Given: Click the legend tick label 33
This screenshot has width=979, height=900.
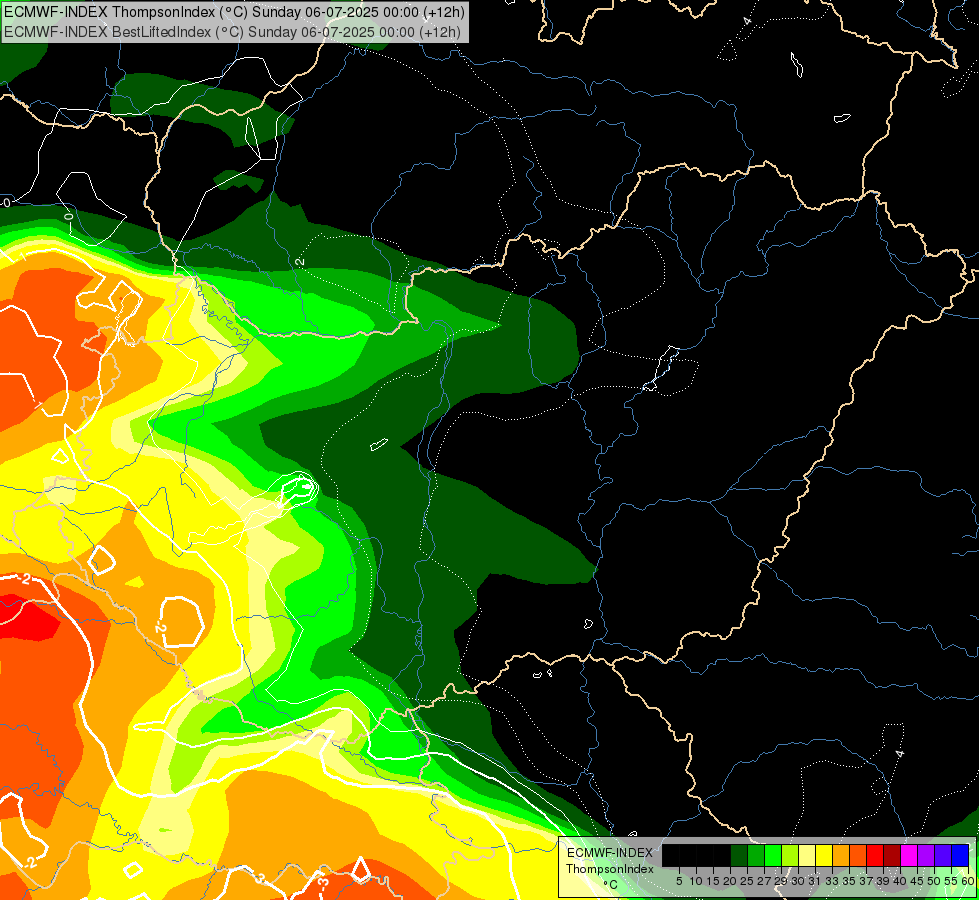Looking at the screenshot, I should [832, 881].
